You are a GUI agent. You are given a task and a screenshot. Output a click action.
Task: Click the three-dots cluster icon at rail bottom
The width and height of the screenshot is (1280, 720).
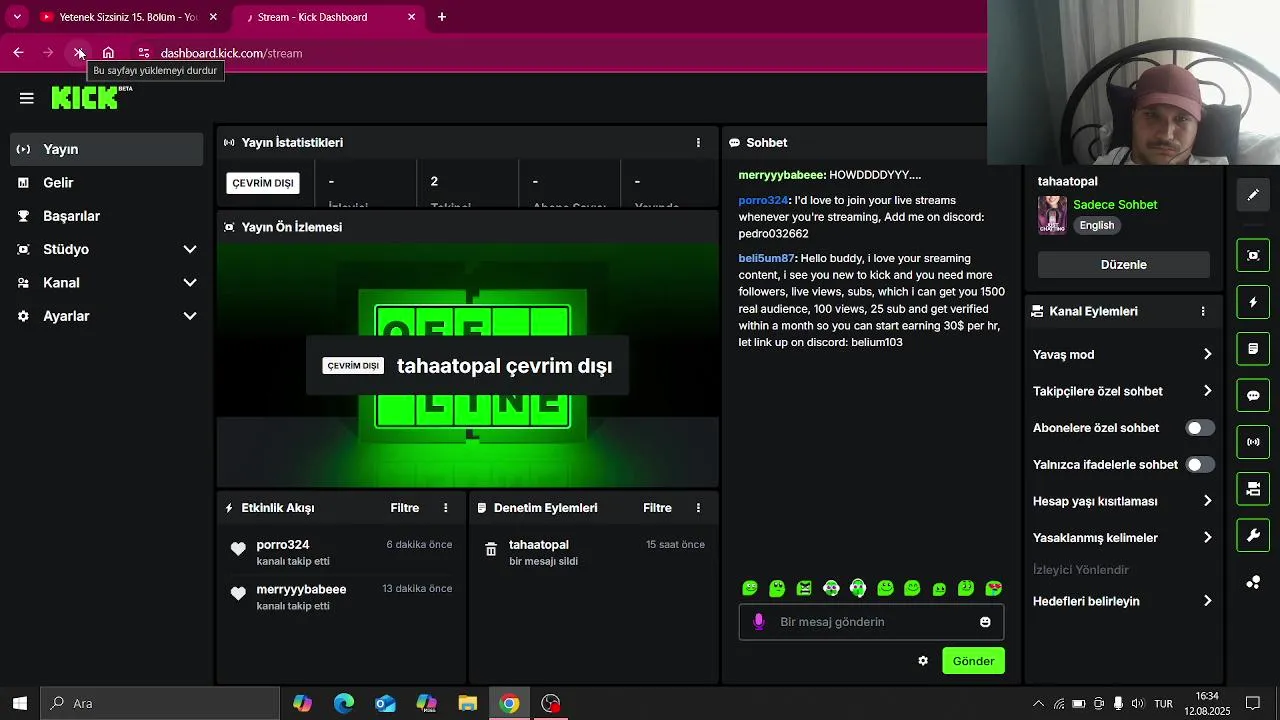[x=1253, y=582]
